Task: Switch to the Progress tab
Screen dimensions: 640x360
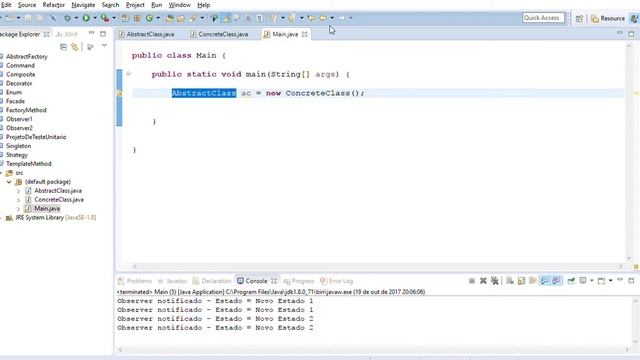Action: point(299,281)
